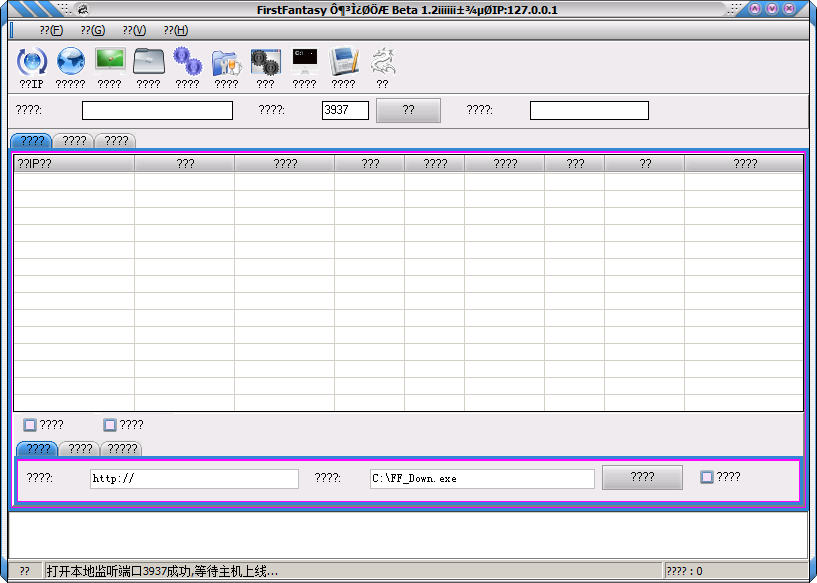Click the blue globe toolbar icon
817x583 pixels.
coord(71,62)
